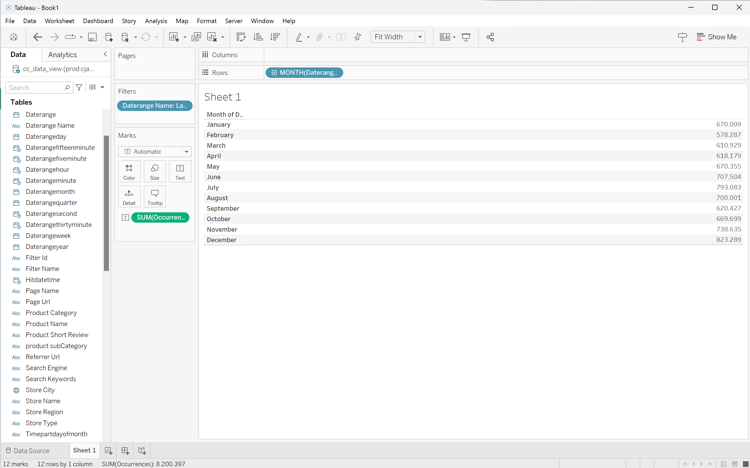The image size is (750, 468).
Task: Click the Sheet 1 title
Action: (222, 97)
